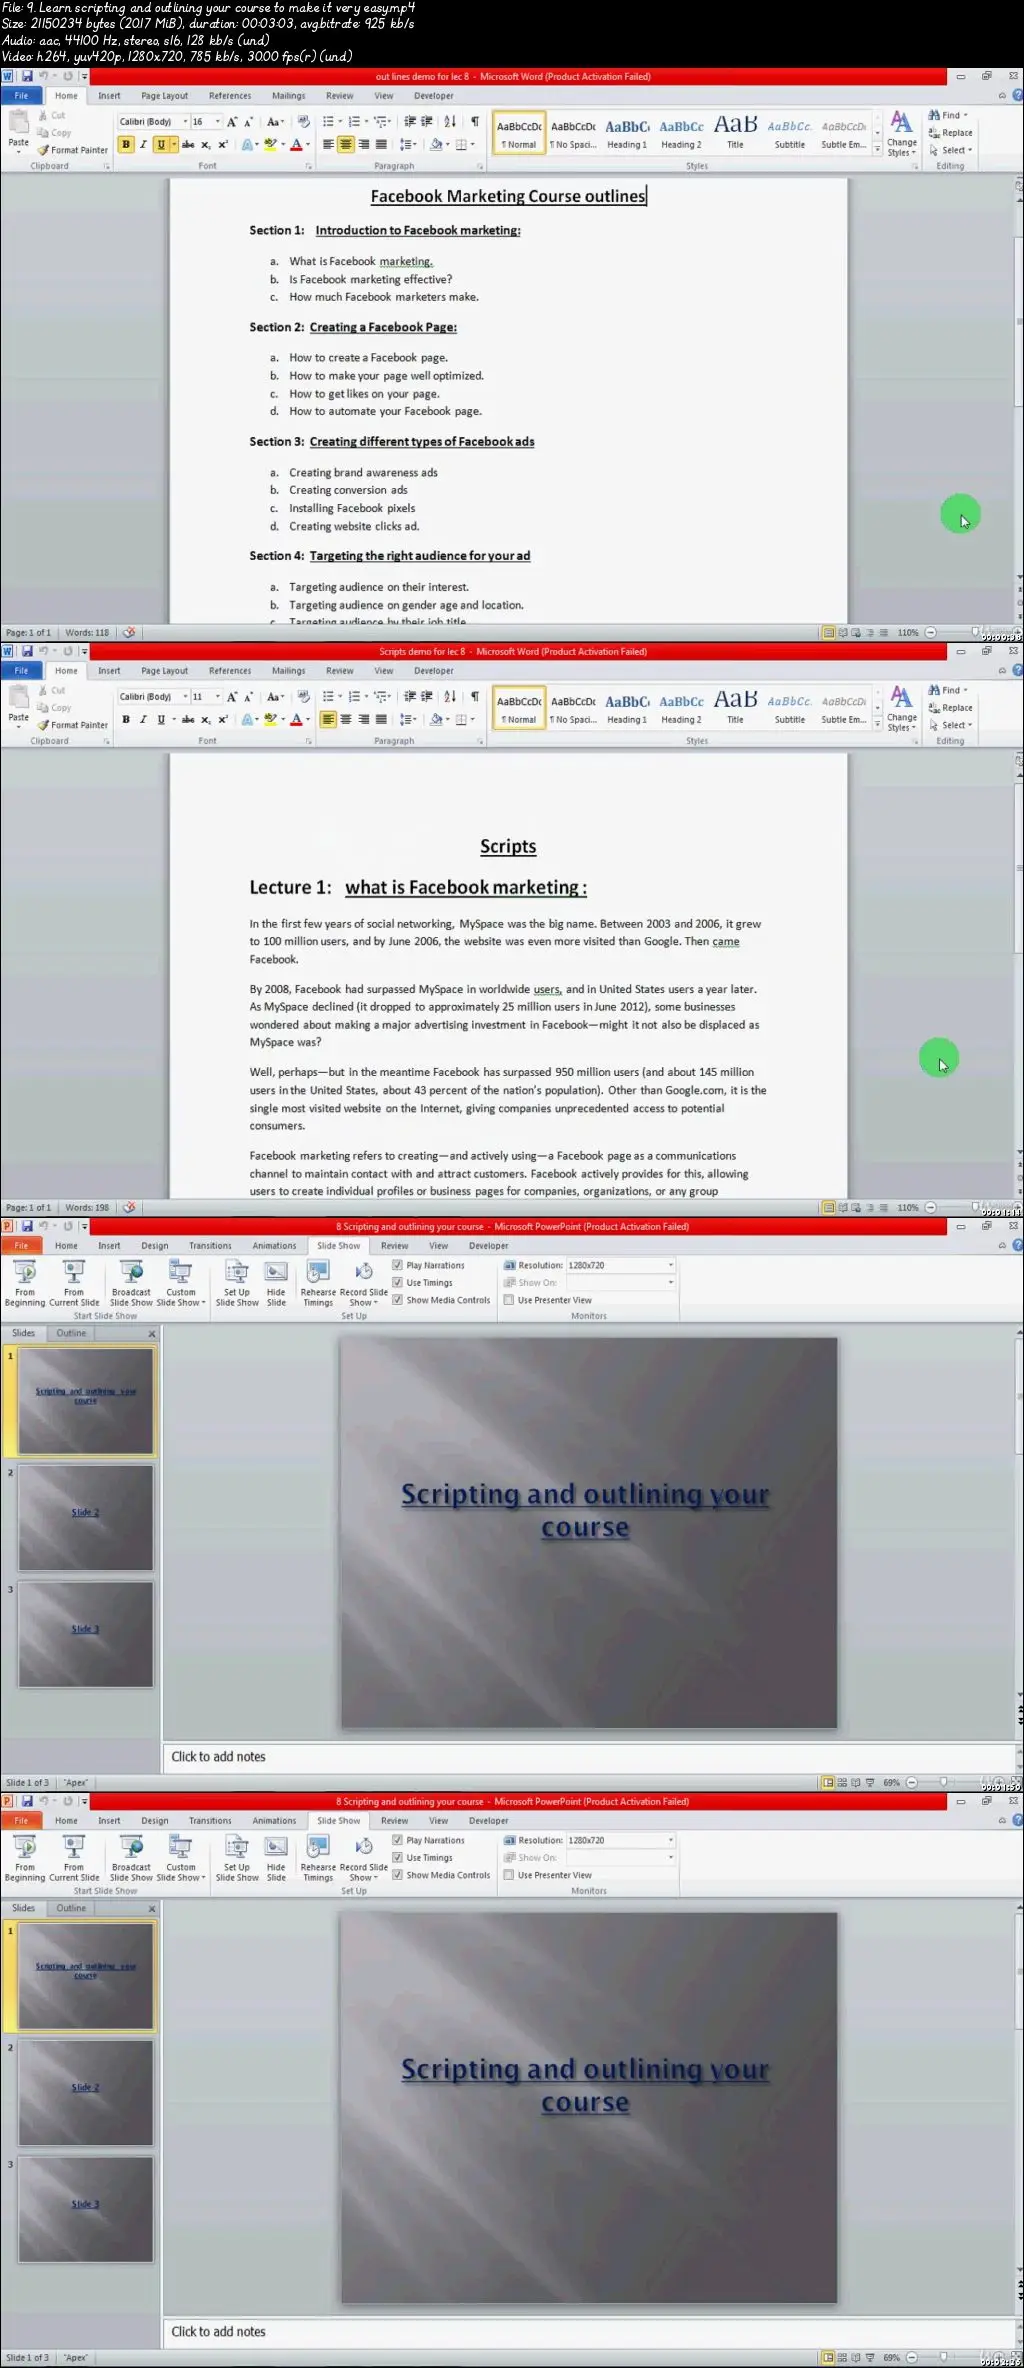1024x2368 pixels.
Task: Open Mailings tab in the out lines demo window
Action: 289,96
